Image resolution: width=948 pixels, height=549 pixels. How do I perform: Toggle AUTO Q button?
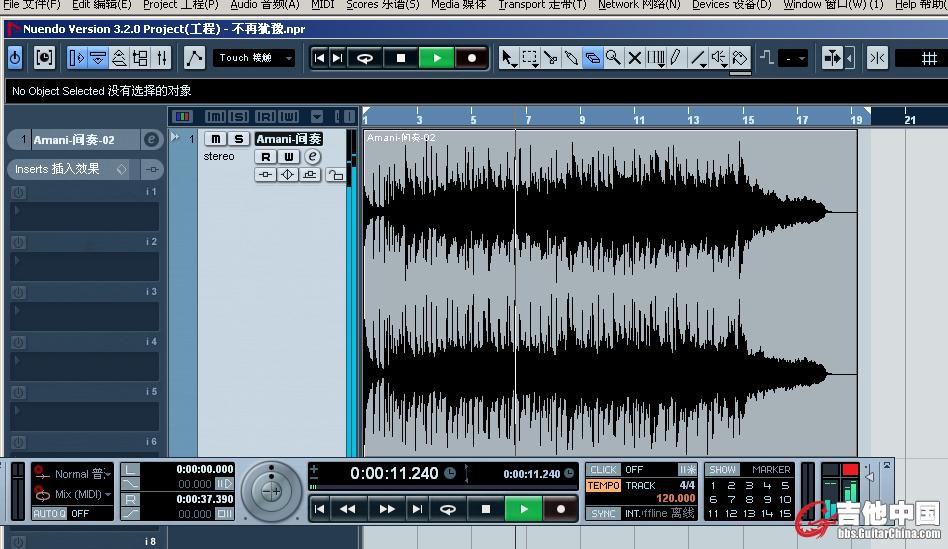click(x=50, y=513)
